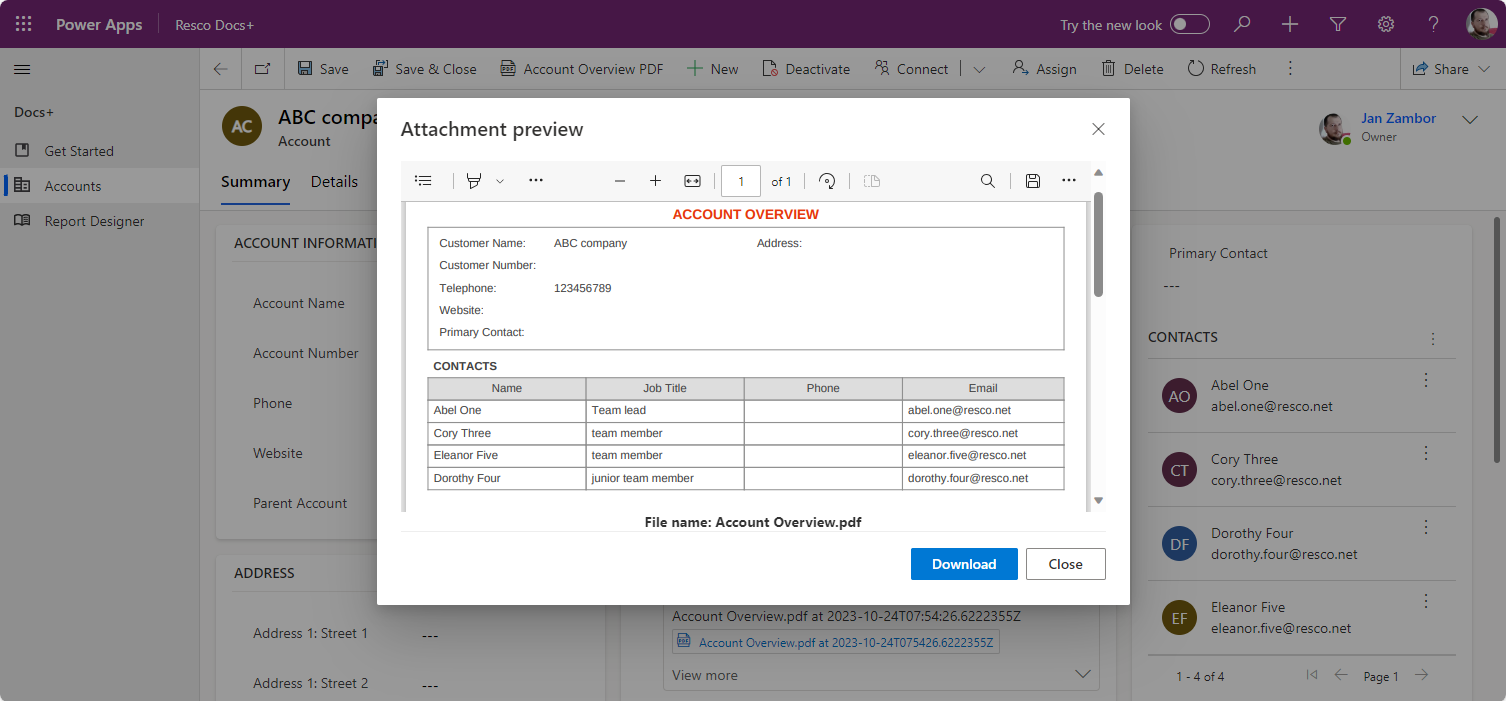Click the plus quick-create icon in the header
The height and width of the screenshot is (701, 1506).
tap(1290, 24)
